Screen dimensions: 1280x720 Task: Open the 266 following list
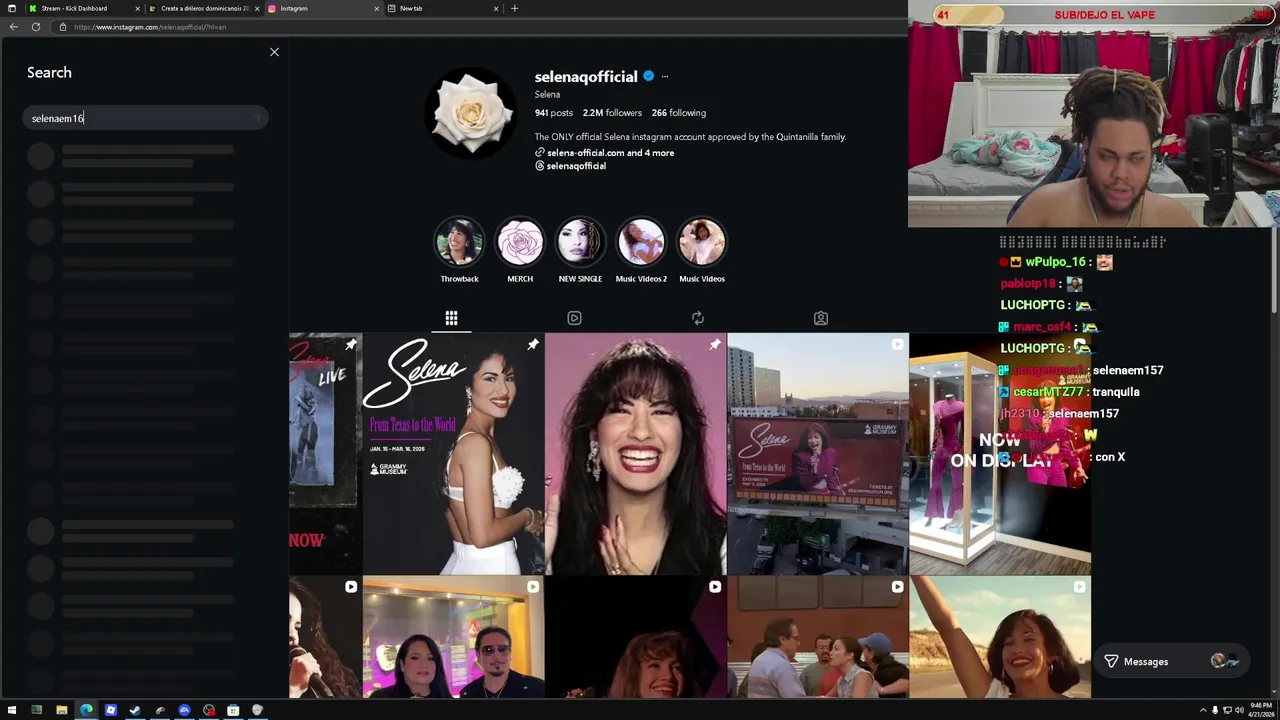click(x=678, y=113)
